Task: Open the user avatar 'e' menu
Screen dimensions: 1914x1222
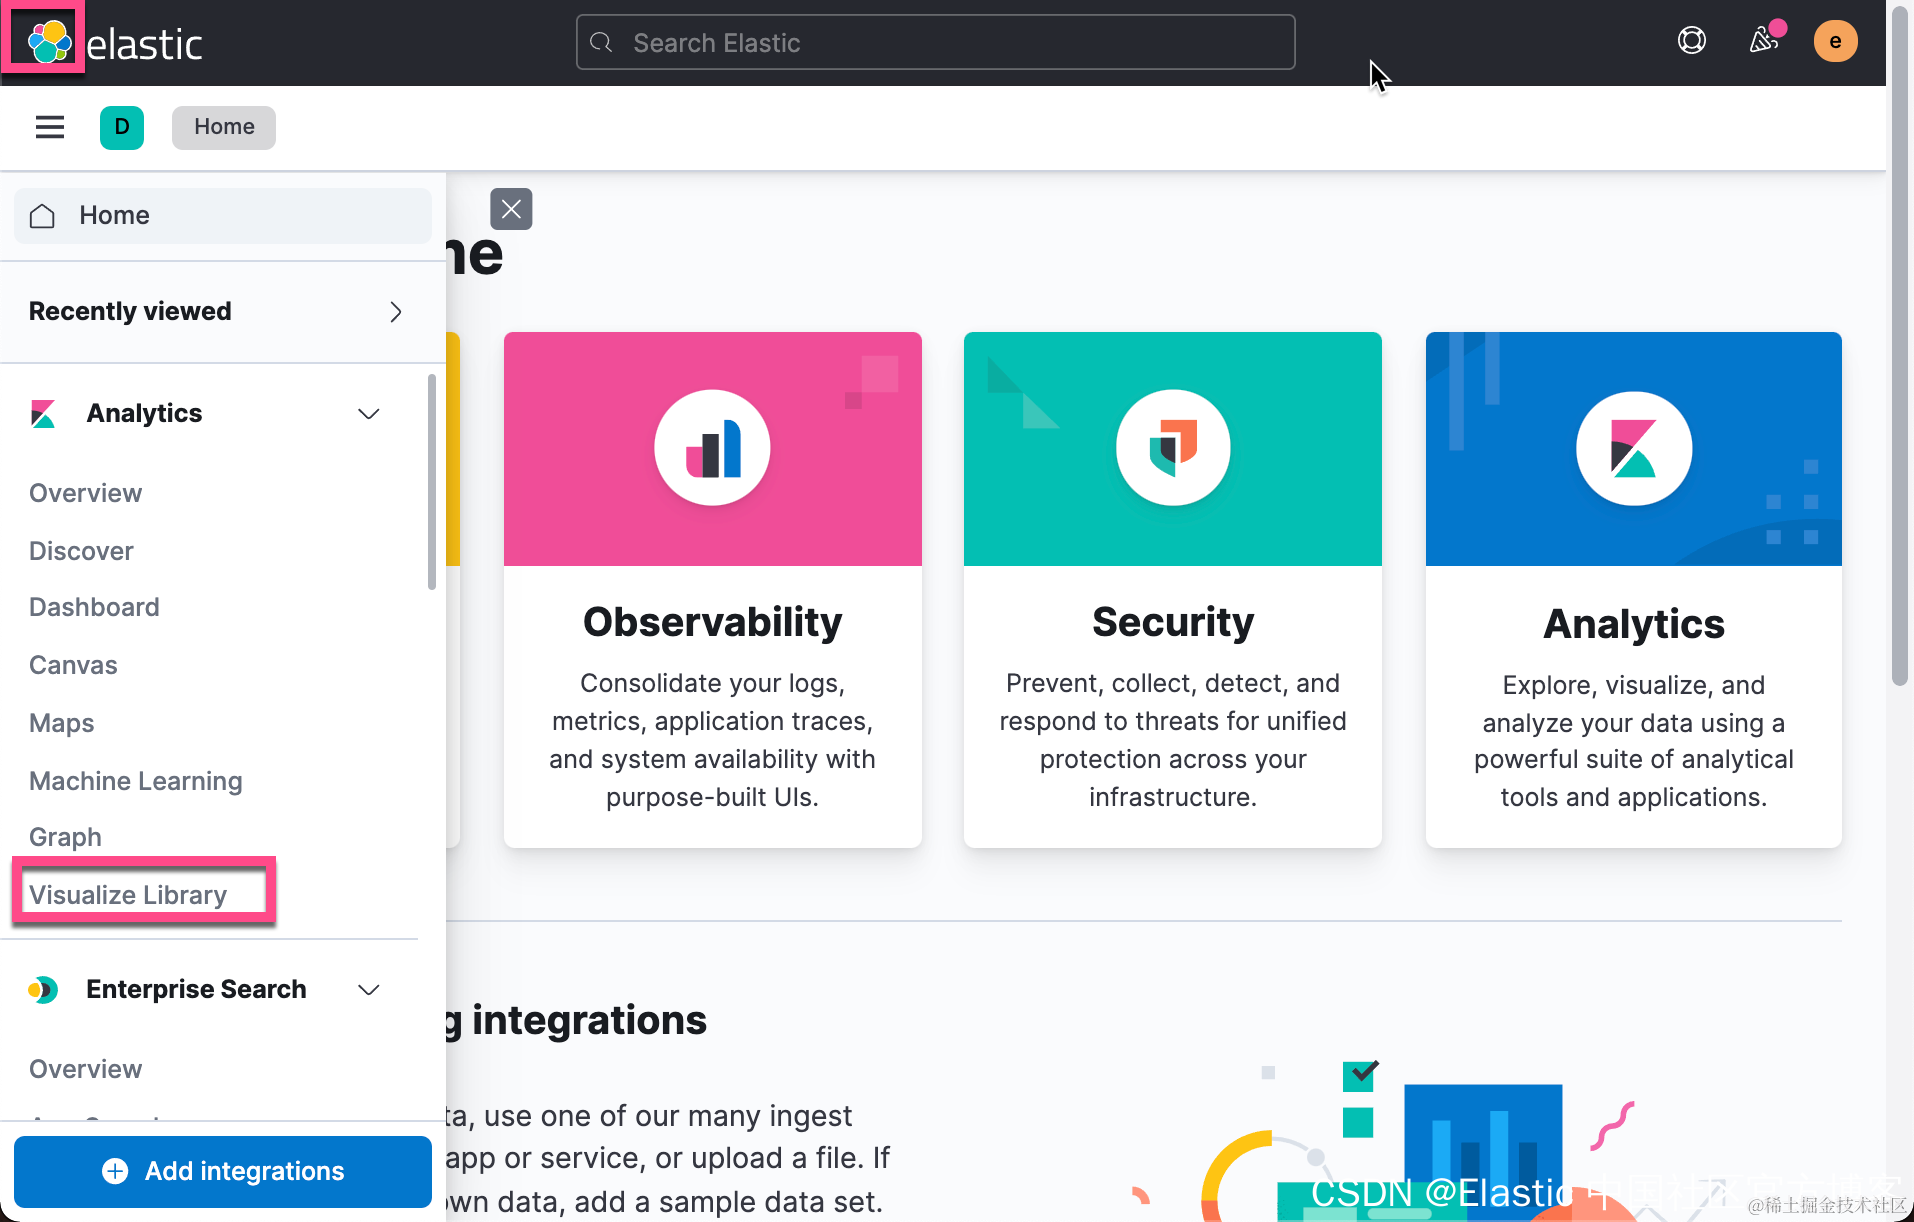Action: click(1835, 41)
